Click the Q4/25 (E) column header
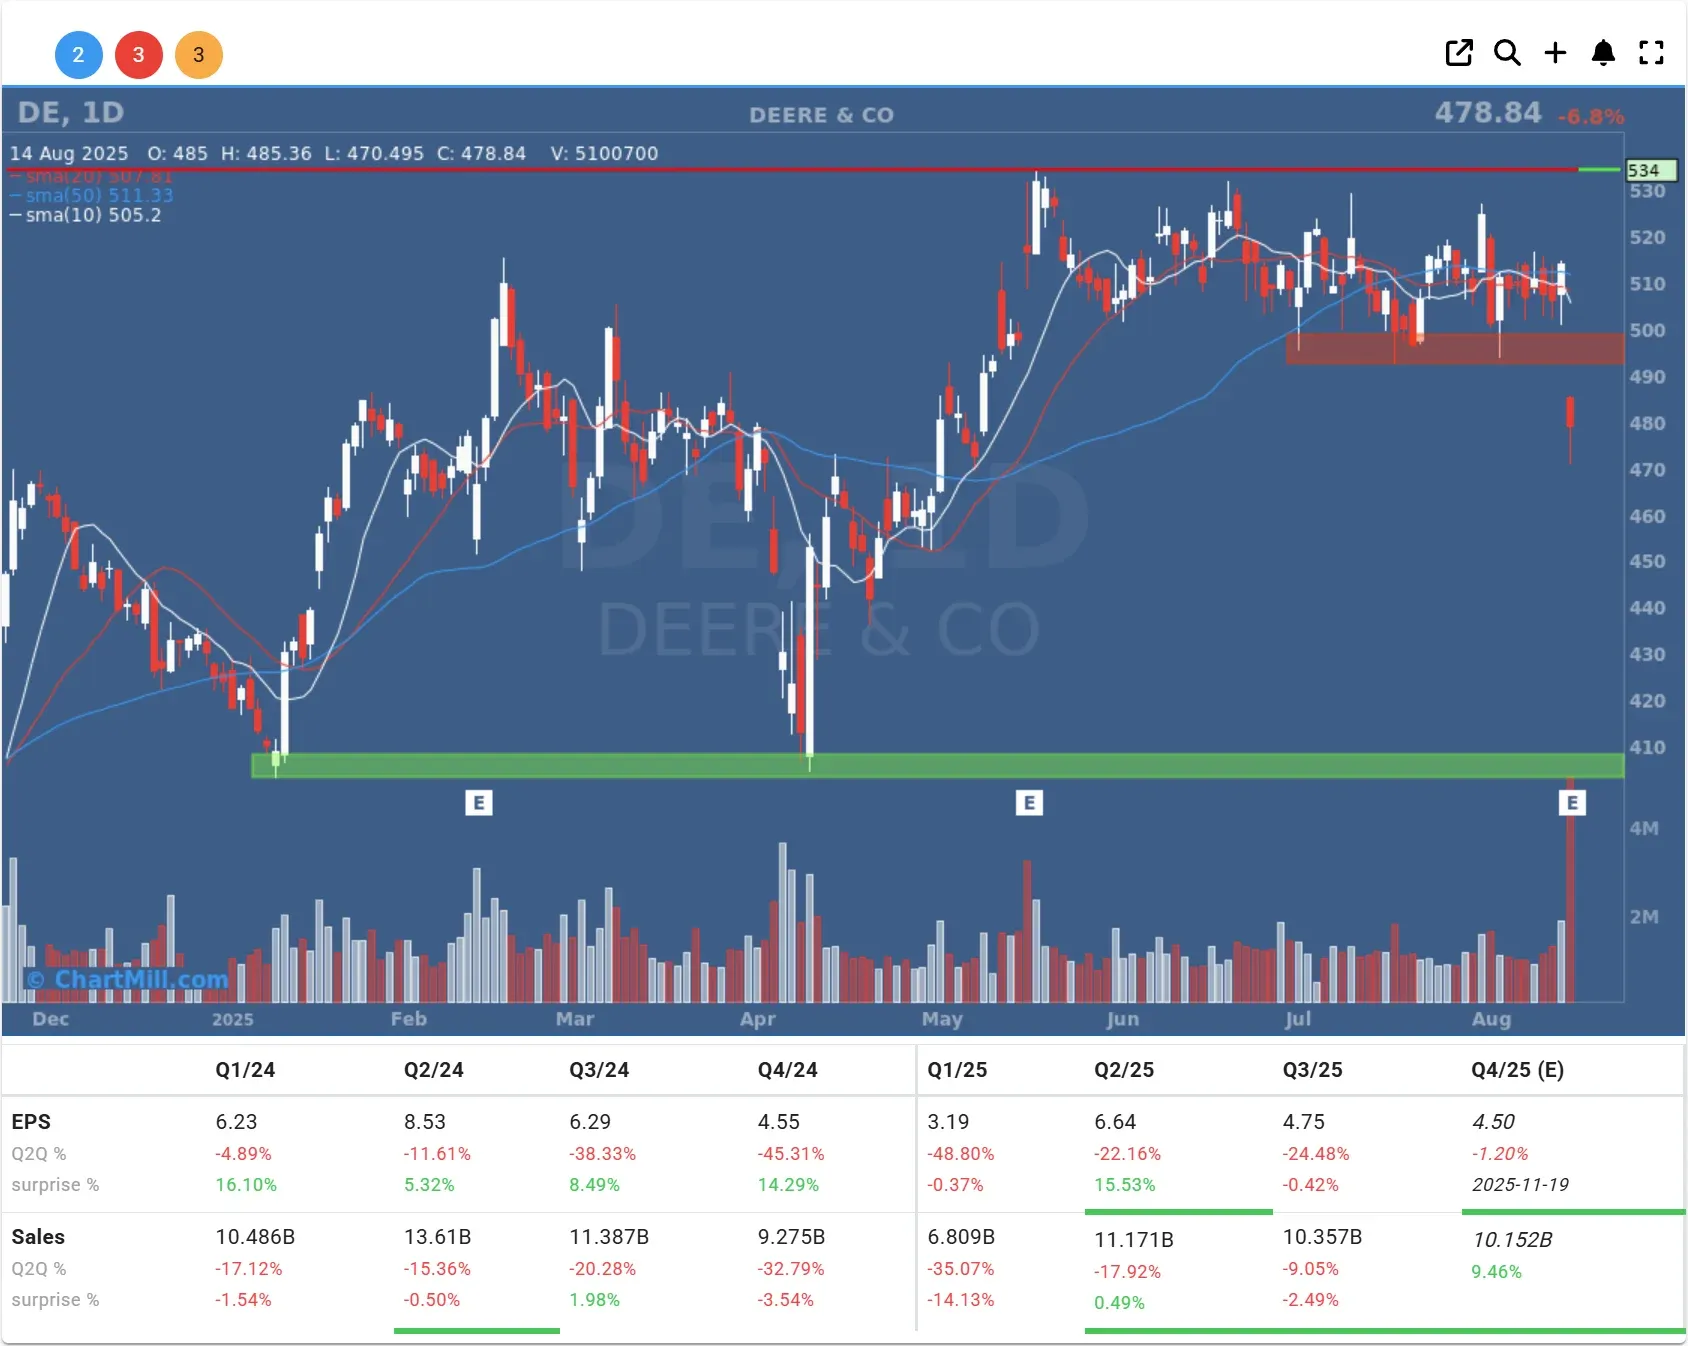 pyautogui.click(x=1518, y=1070)
